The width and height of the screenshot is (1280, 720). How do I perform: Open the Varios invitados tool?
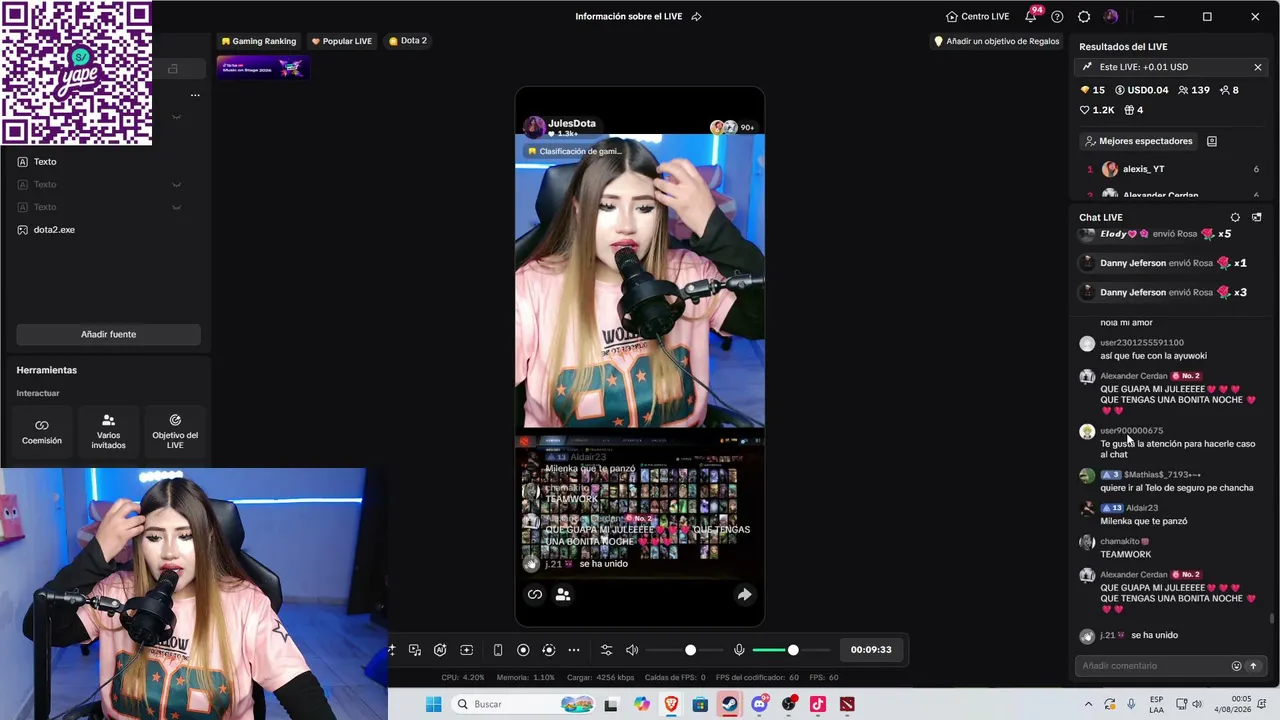(x=108, y=432)
